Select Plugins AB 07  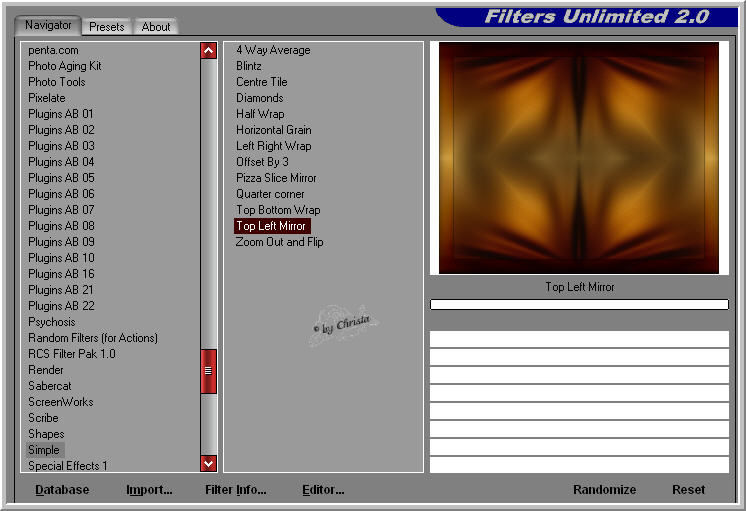pos(61,210)
